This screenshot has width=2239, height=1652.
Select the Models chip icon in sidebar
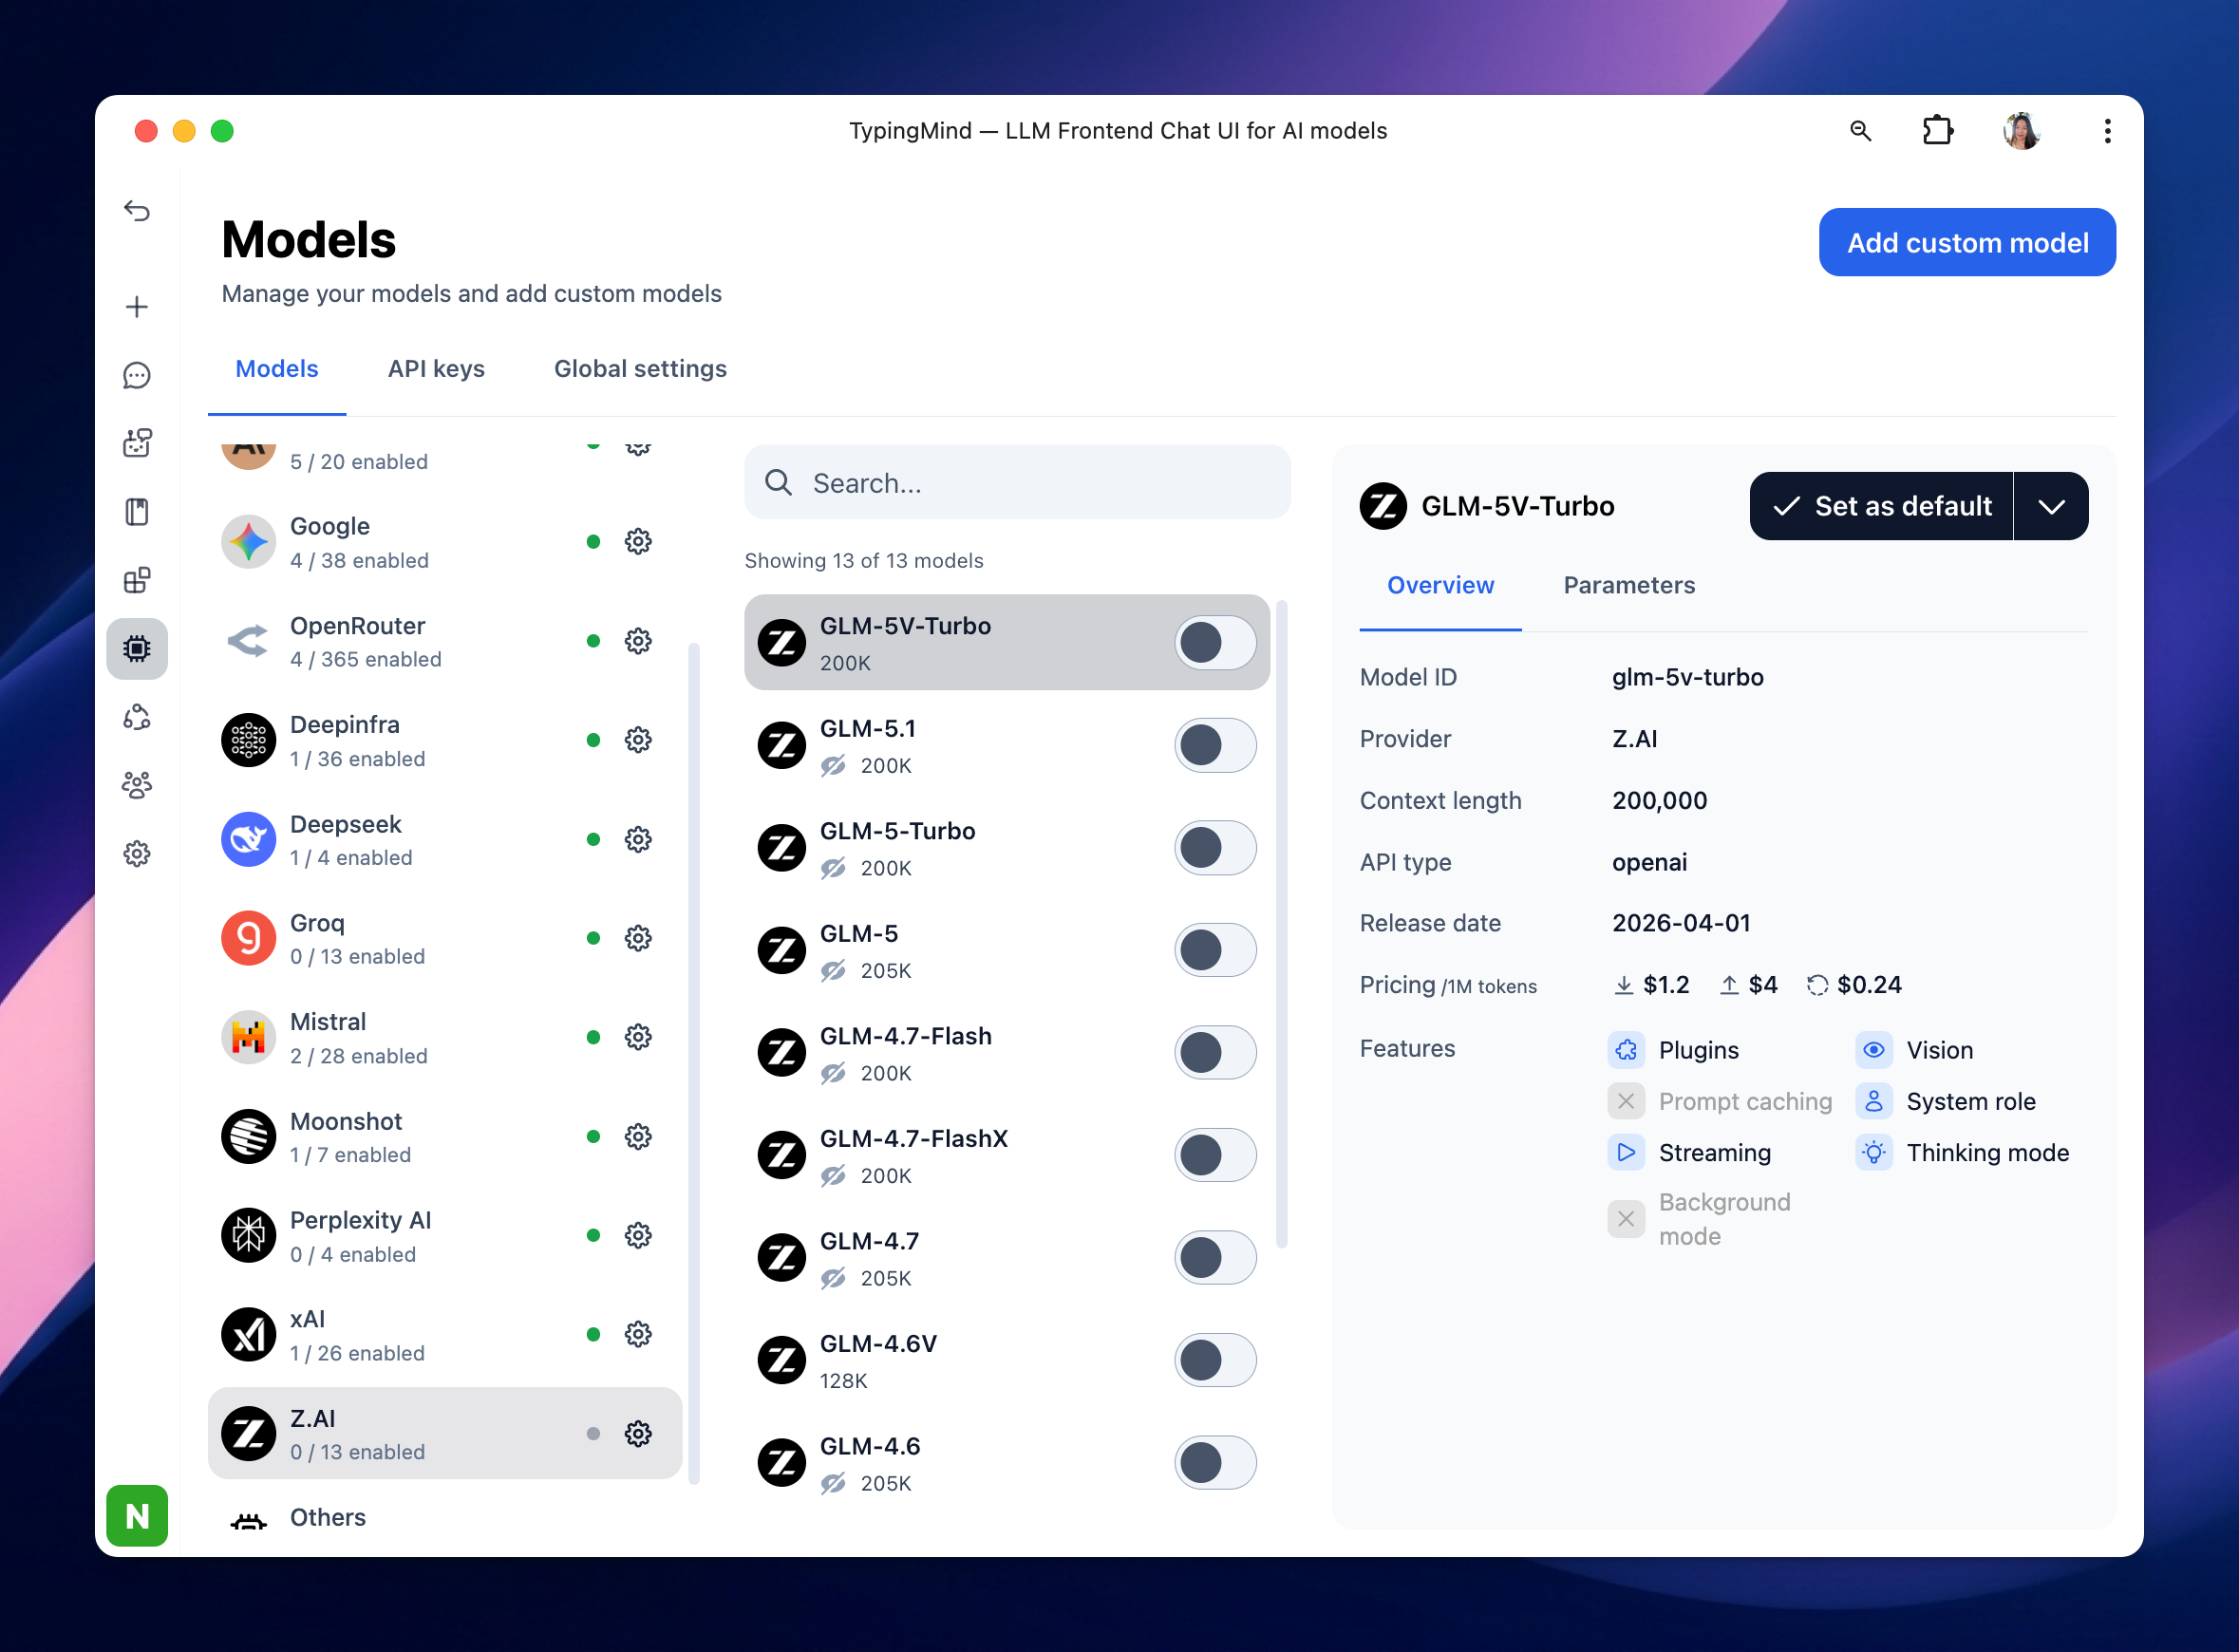[x=137, y=649]
